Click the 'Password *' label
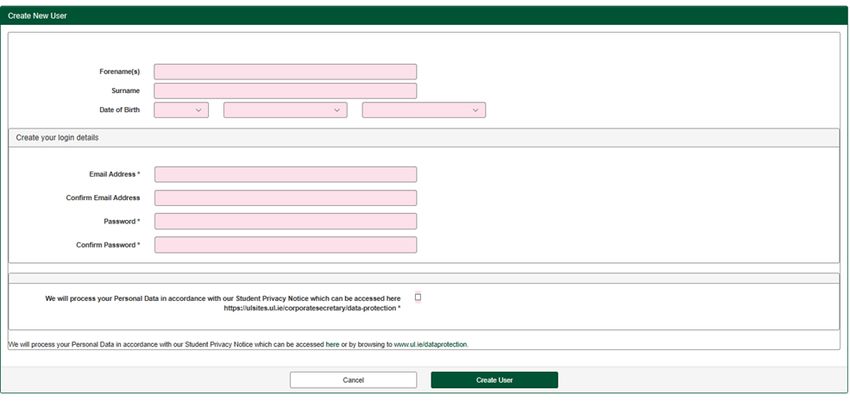This screenshot has height=401, width=850. coord(122,221)
